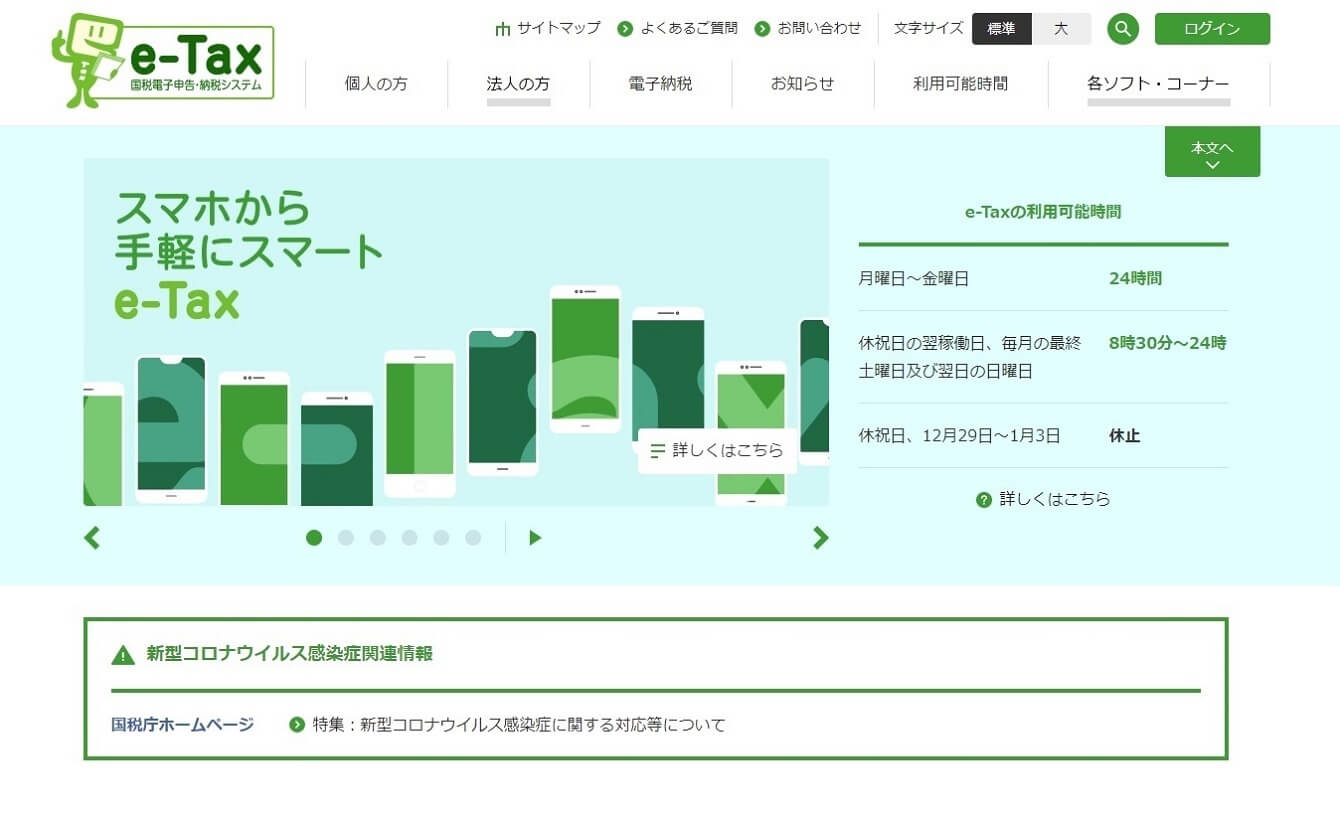Screen dimensions: 1340x821
Task: Select the fifth carousel dot
Action: (x=441, y=538)
